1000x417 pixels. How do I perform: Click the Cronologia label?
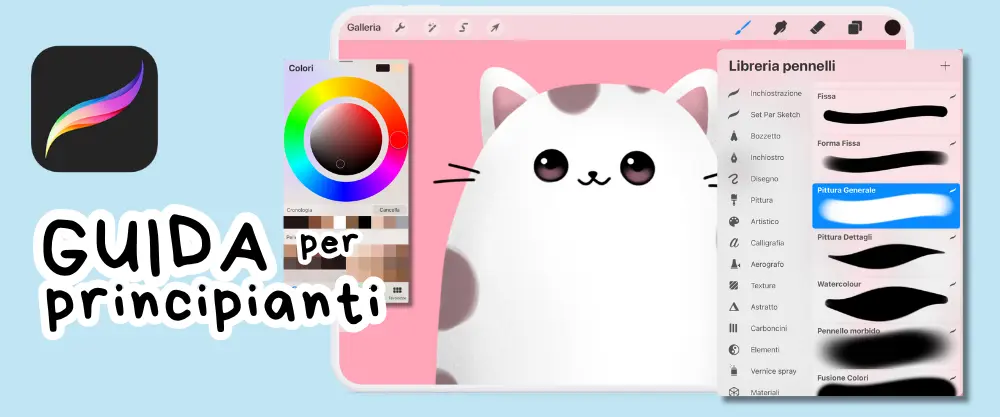[299, 210]
